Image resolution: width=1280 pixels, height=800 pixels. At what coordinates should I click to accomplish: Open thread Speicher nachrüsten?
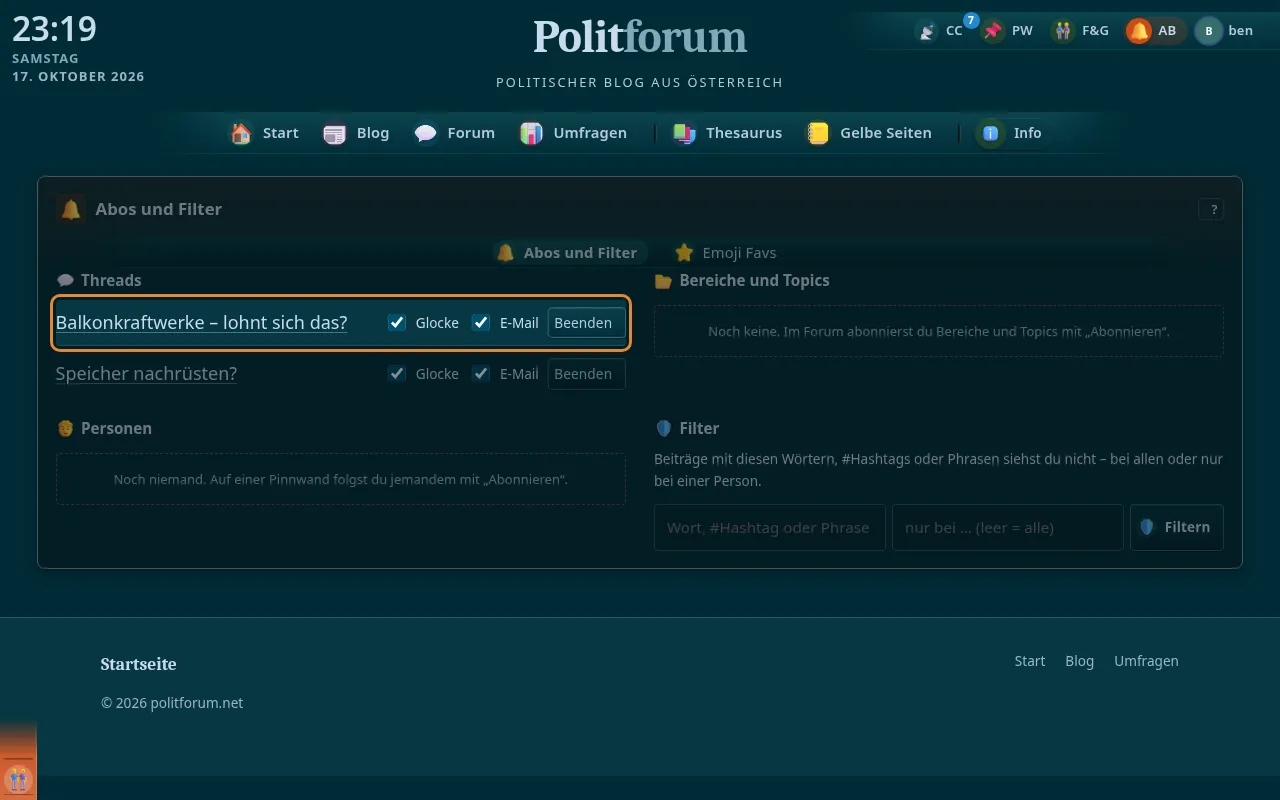point(146,374)
